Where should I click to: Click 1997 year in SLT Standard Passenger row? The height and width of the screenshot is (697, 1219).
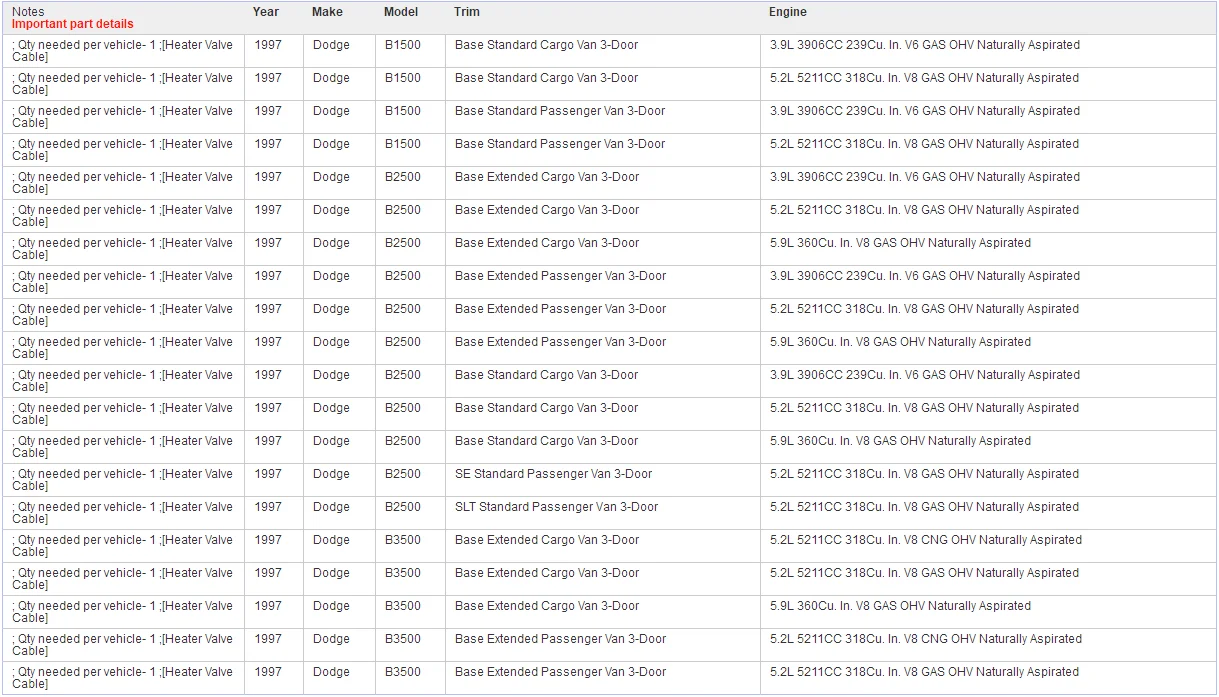tap(268, 507)
